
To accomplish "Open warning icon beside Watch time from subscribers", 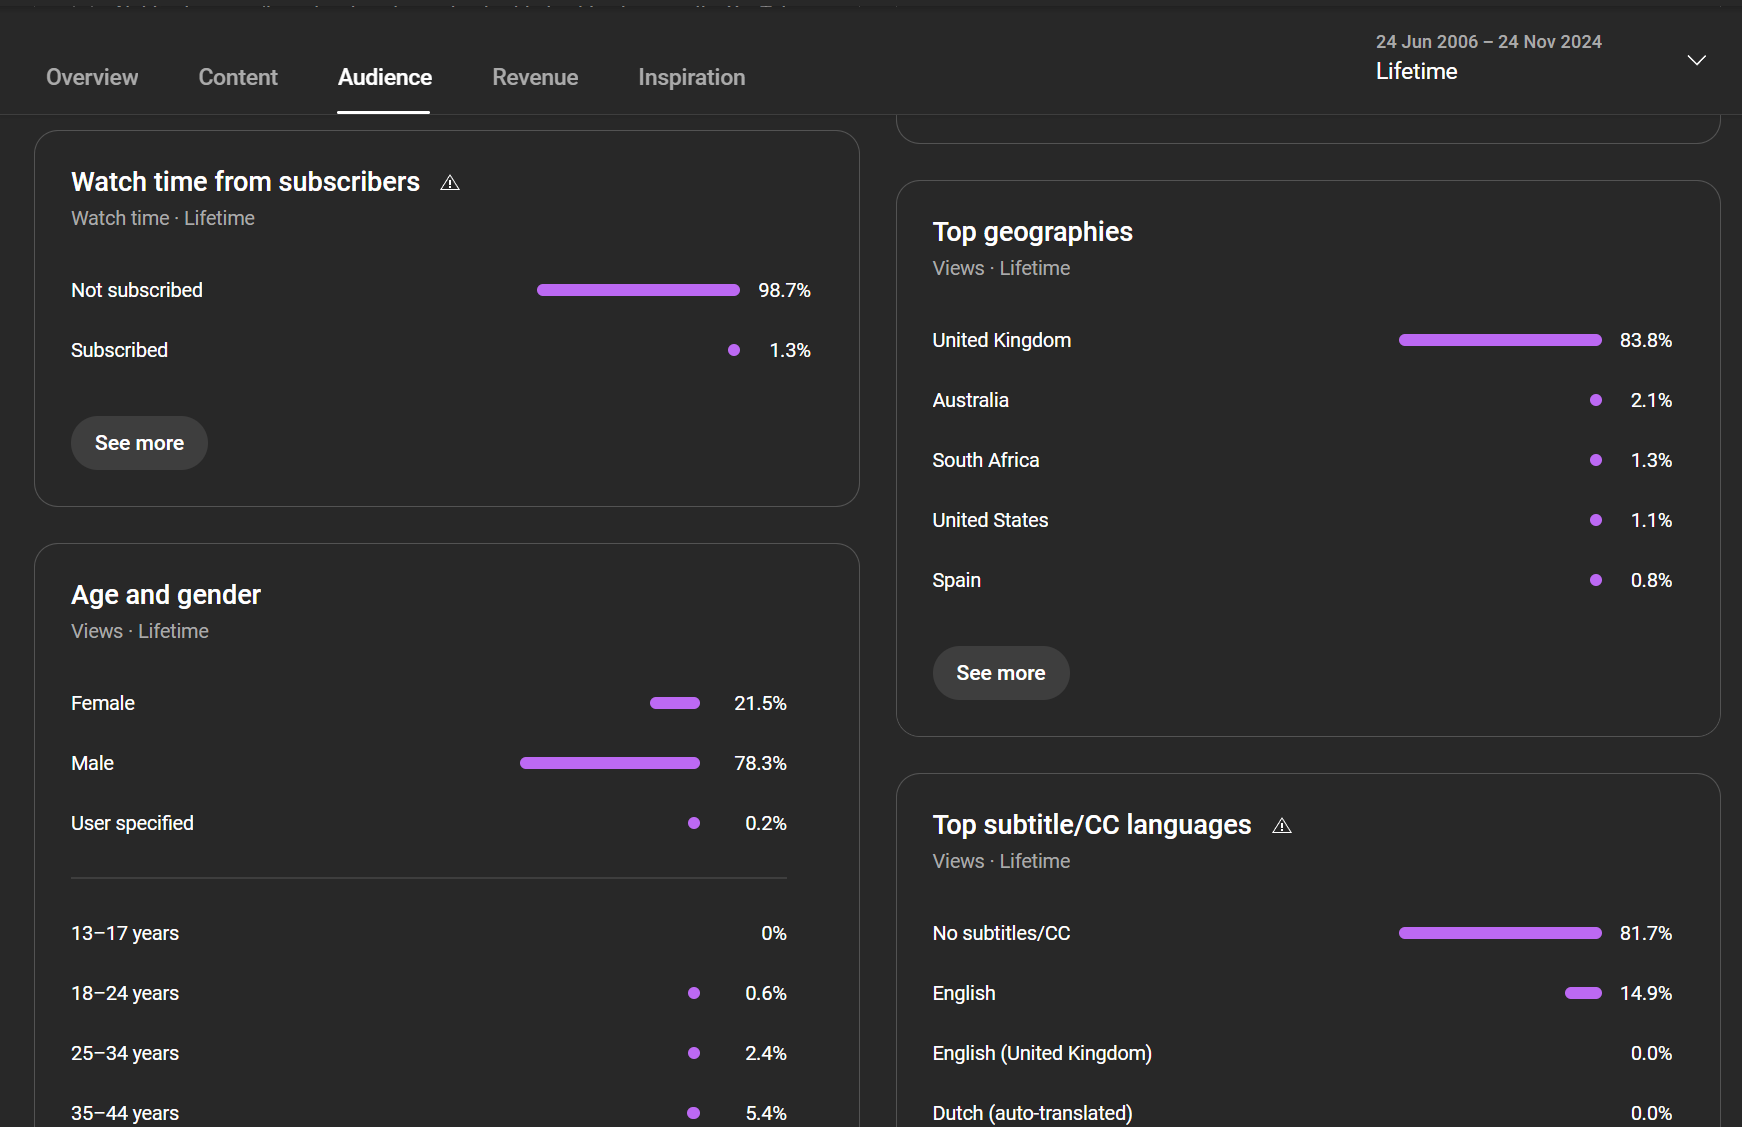I will click(450, 183).
